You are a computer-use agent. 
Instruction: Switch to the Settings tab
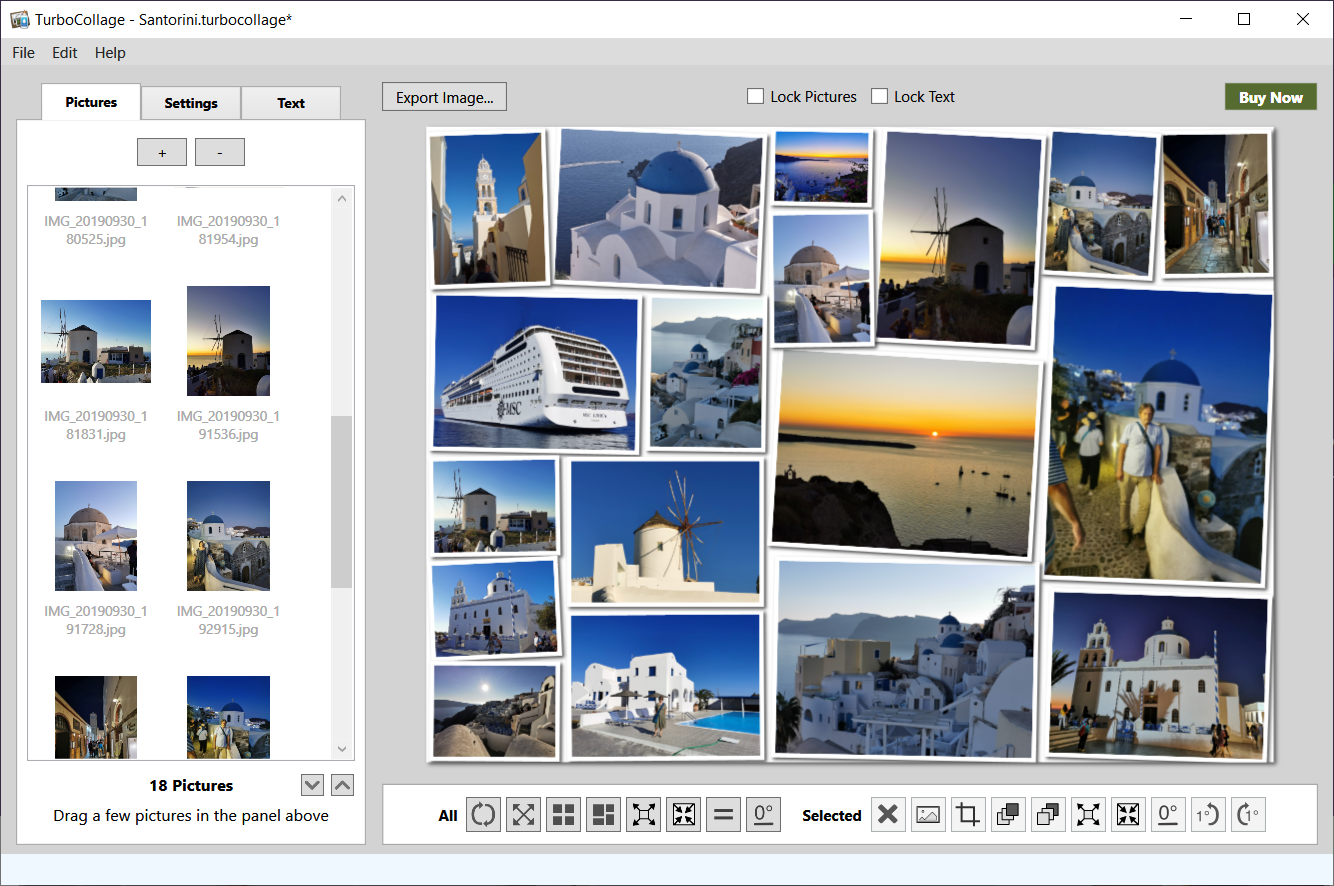[191, 103]
